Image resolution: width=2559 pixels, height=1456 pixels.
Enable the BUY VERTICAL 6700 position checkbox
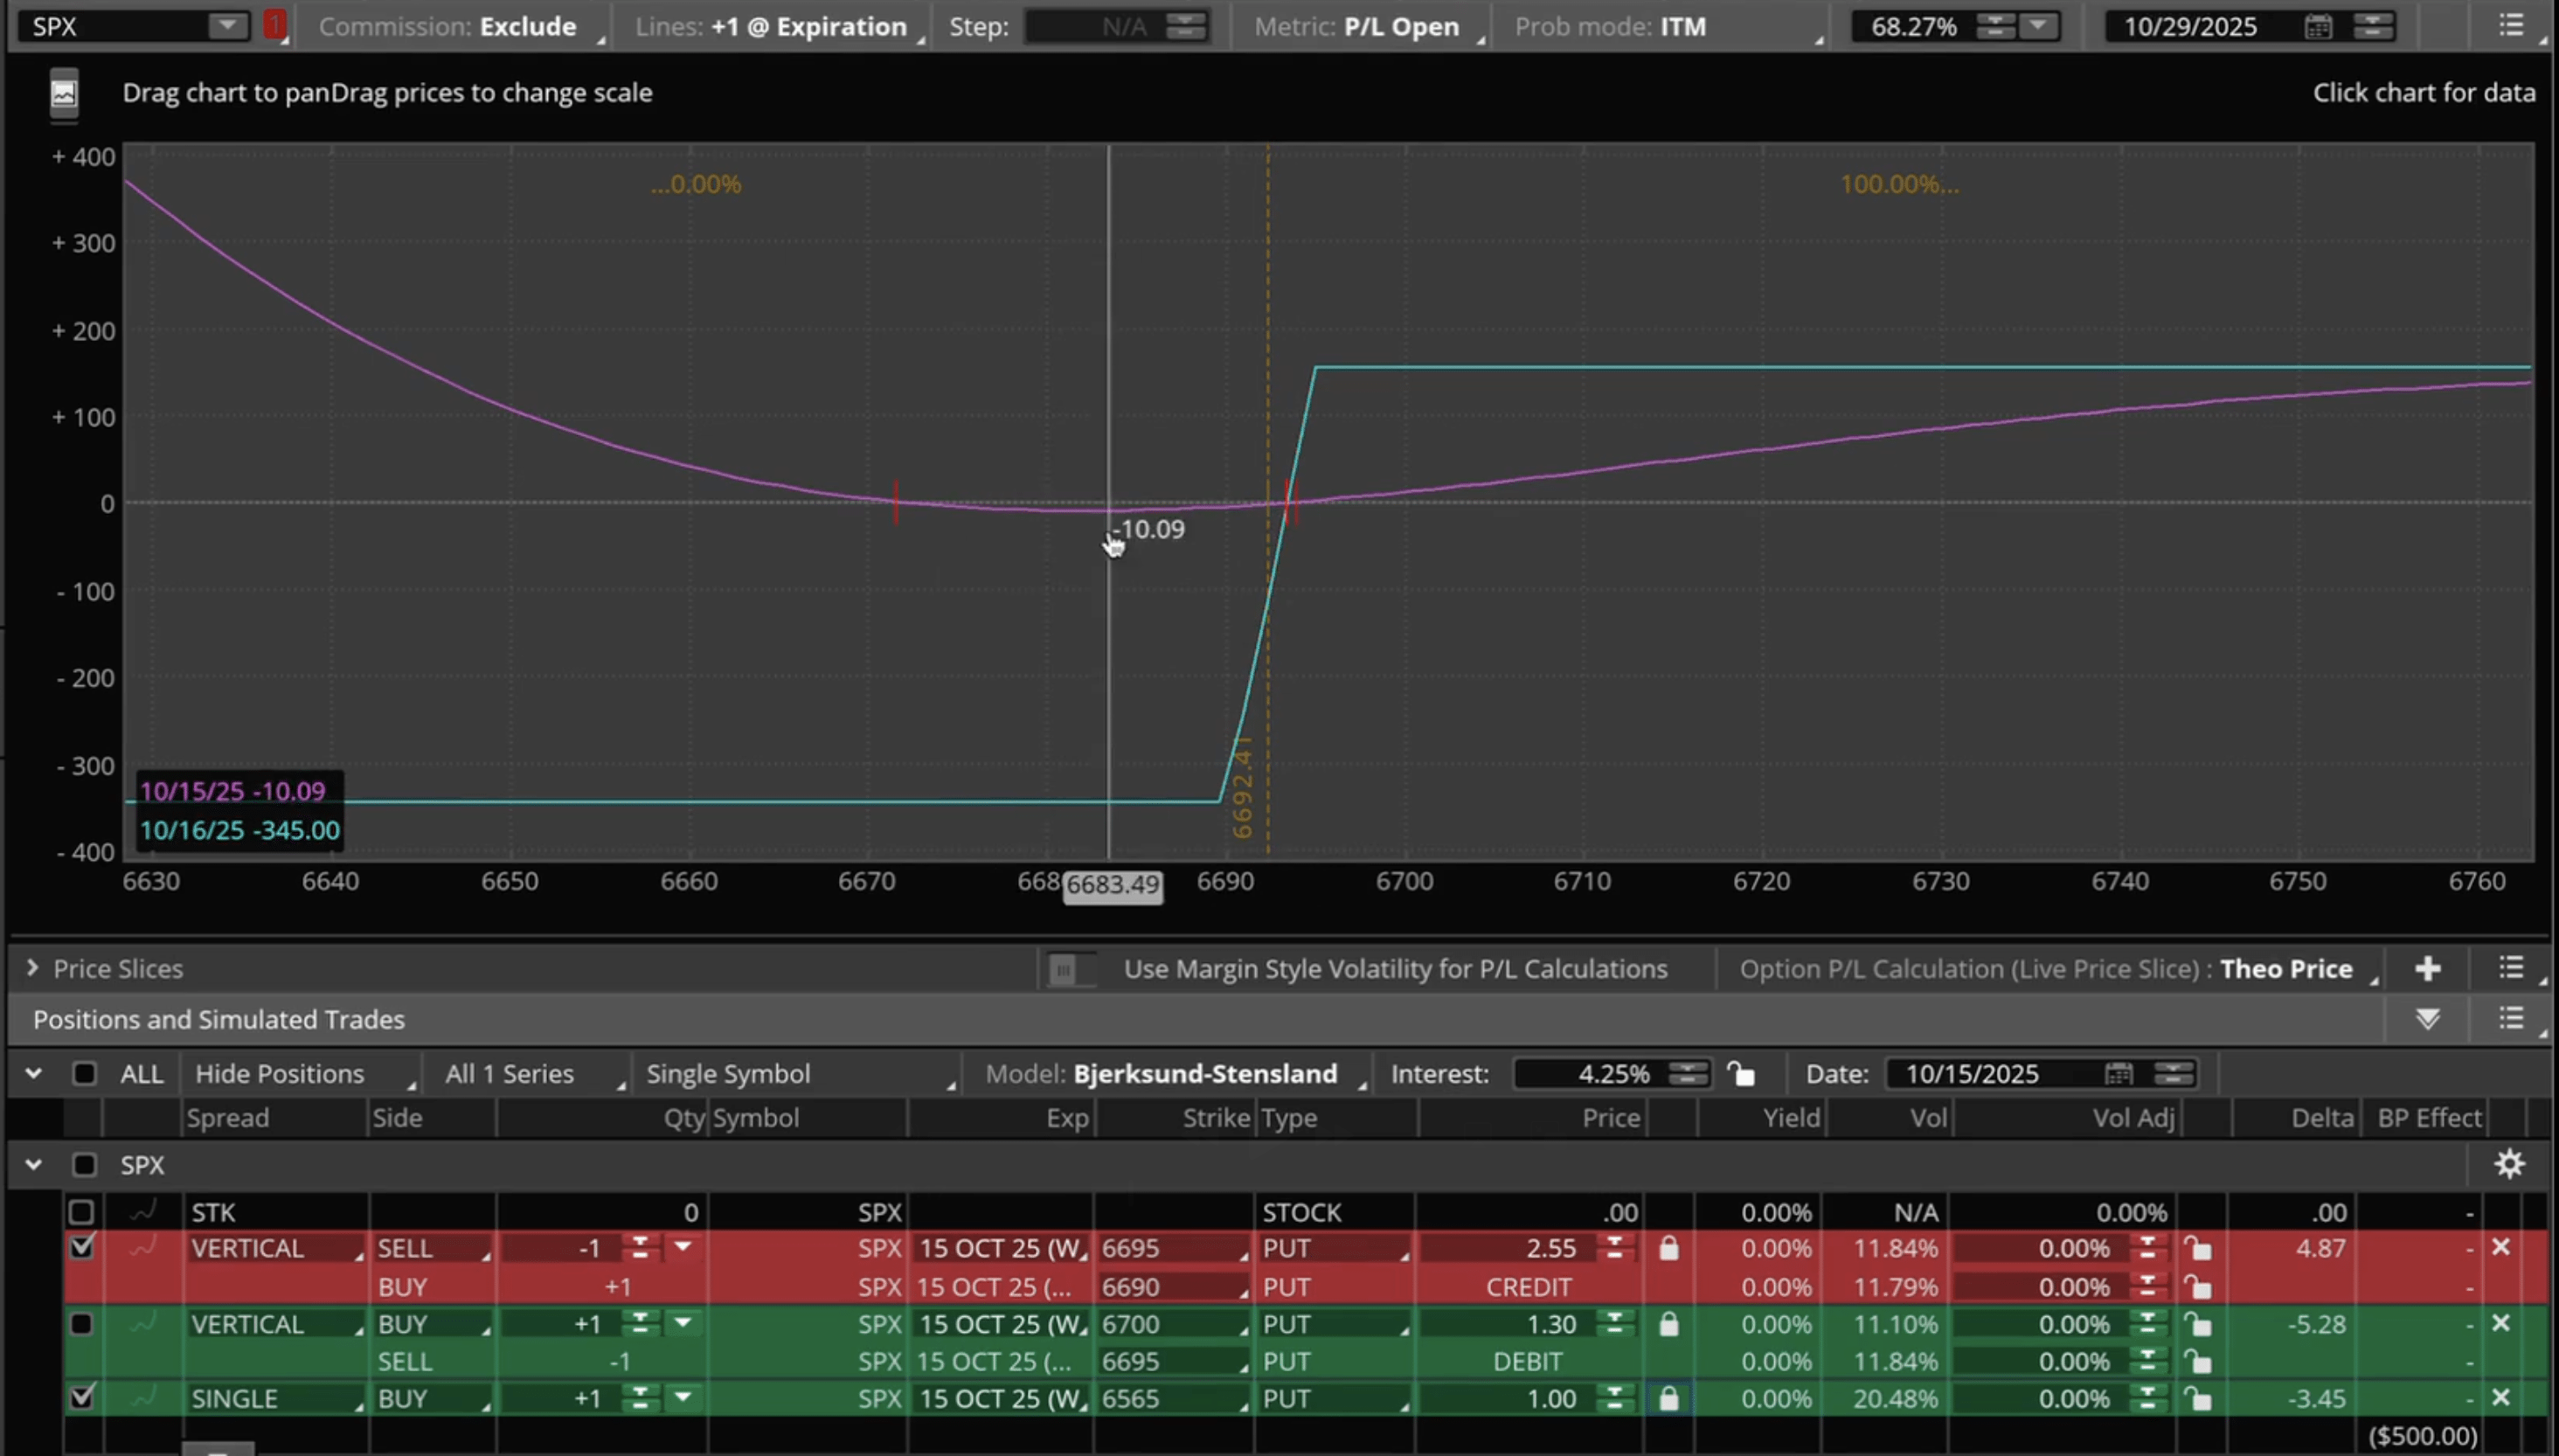pyautogui.click(x=82, y=1323)
